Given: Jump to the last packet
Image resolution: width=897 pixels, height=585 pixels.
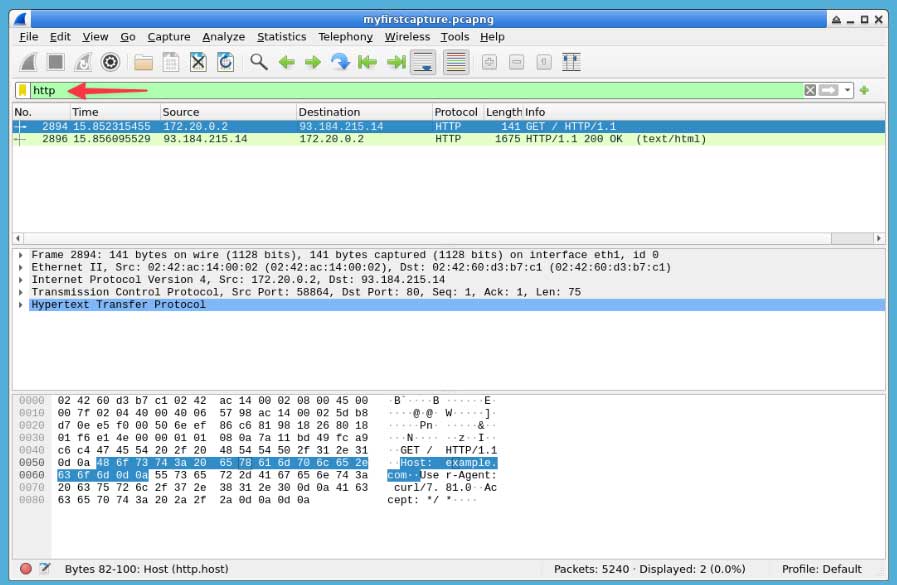Looking at the screenshot, I should [395, 62].
